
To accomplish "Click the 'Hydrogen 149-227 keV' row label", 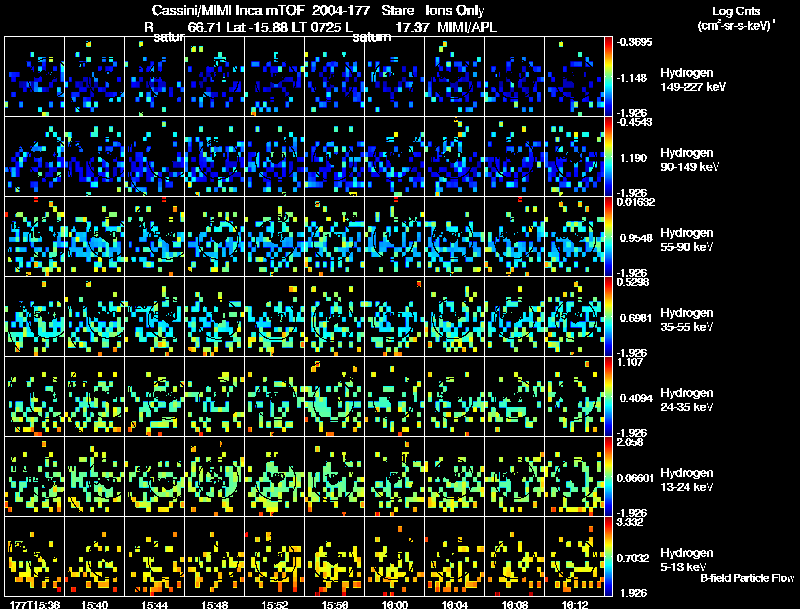I will click(x=692, y=80).
